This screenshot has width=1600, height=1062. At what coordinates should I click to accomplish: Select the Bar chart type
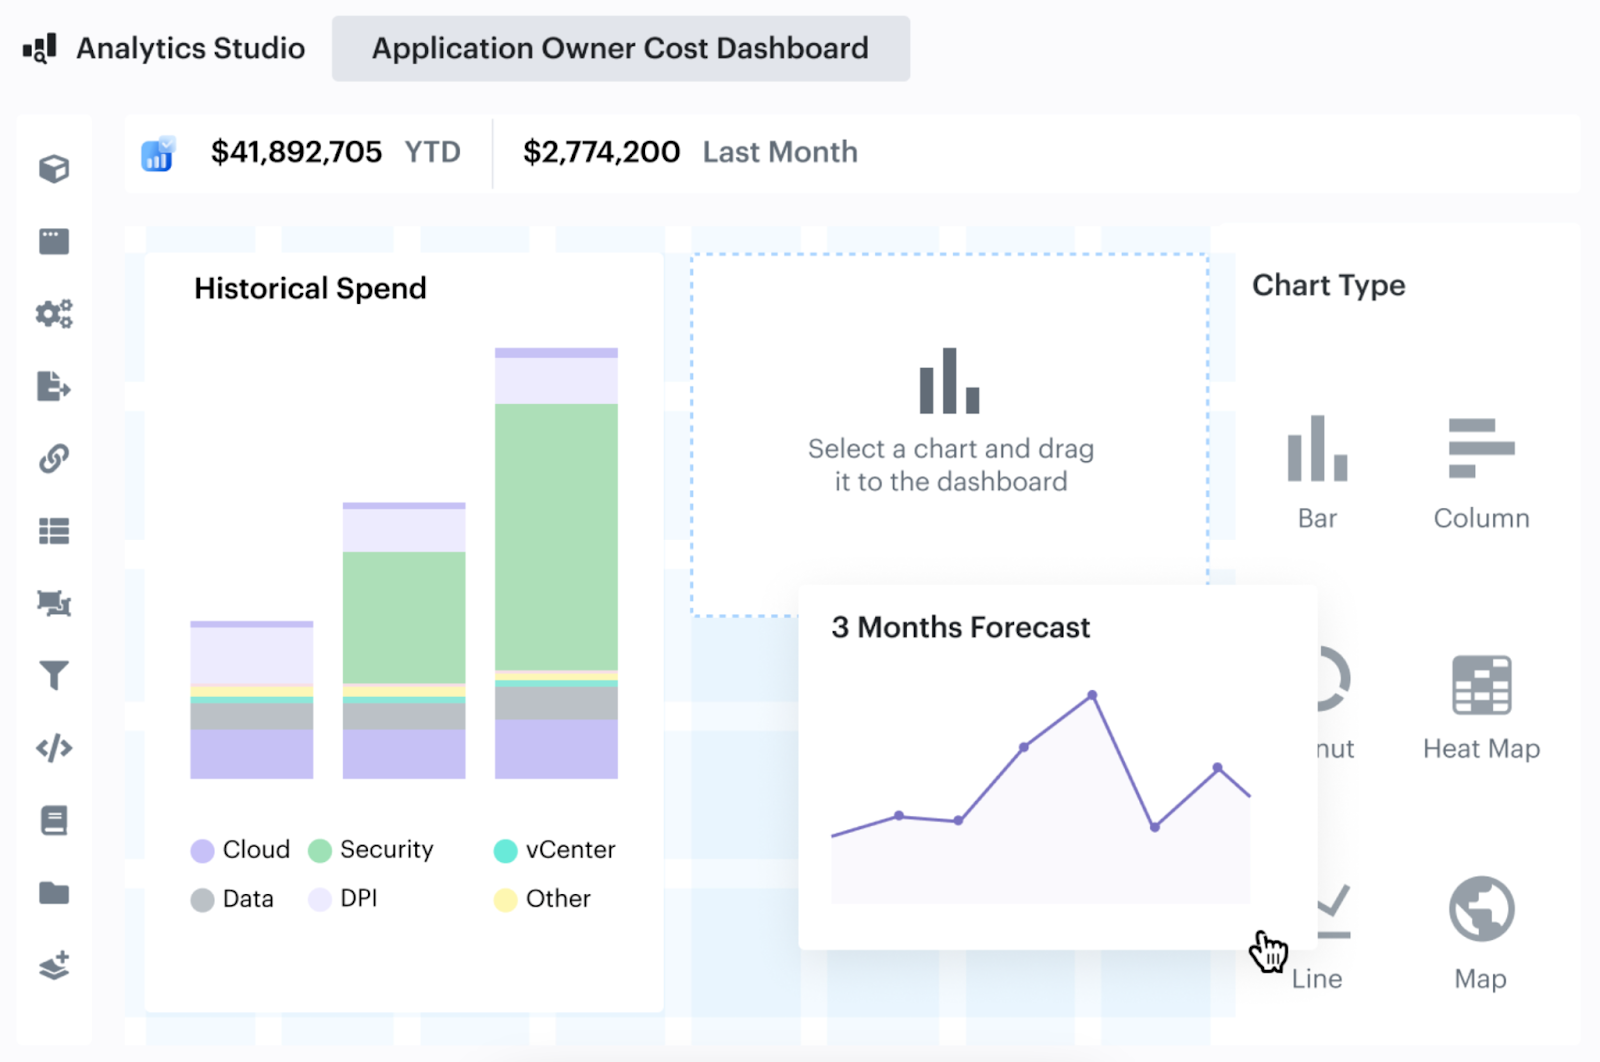pos(1317,473)
